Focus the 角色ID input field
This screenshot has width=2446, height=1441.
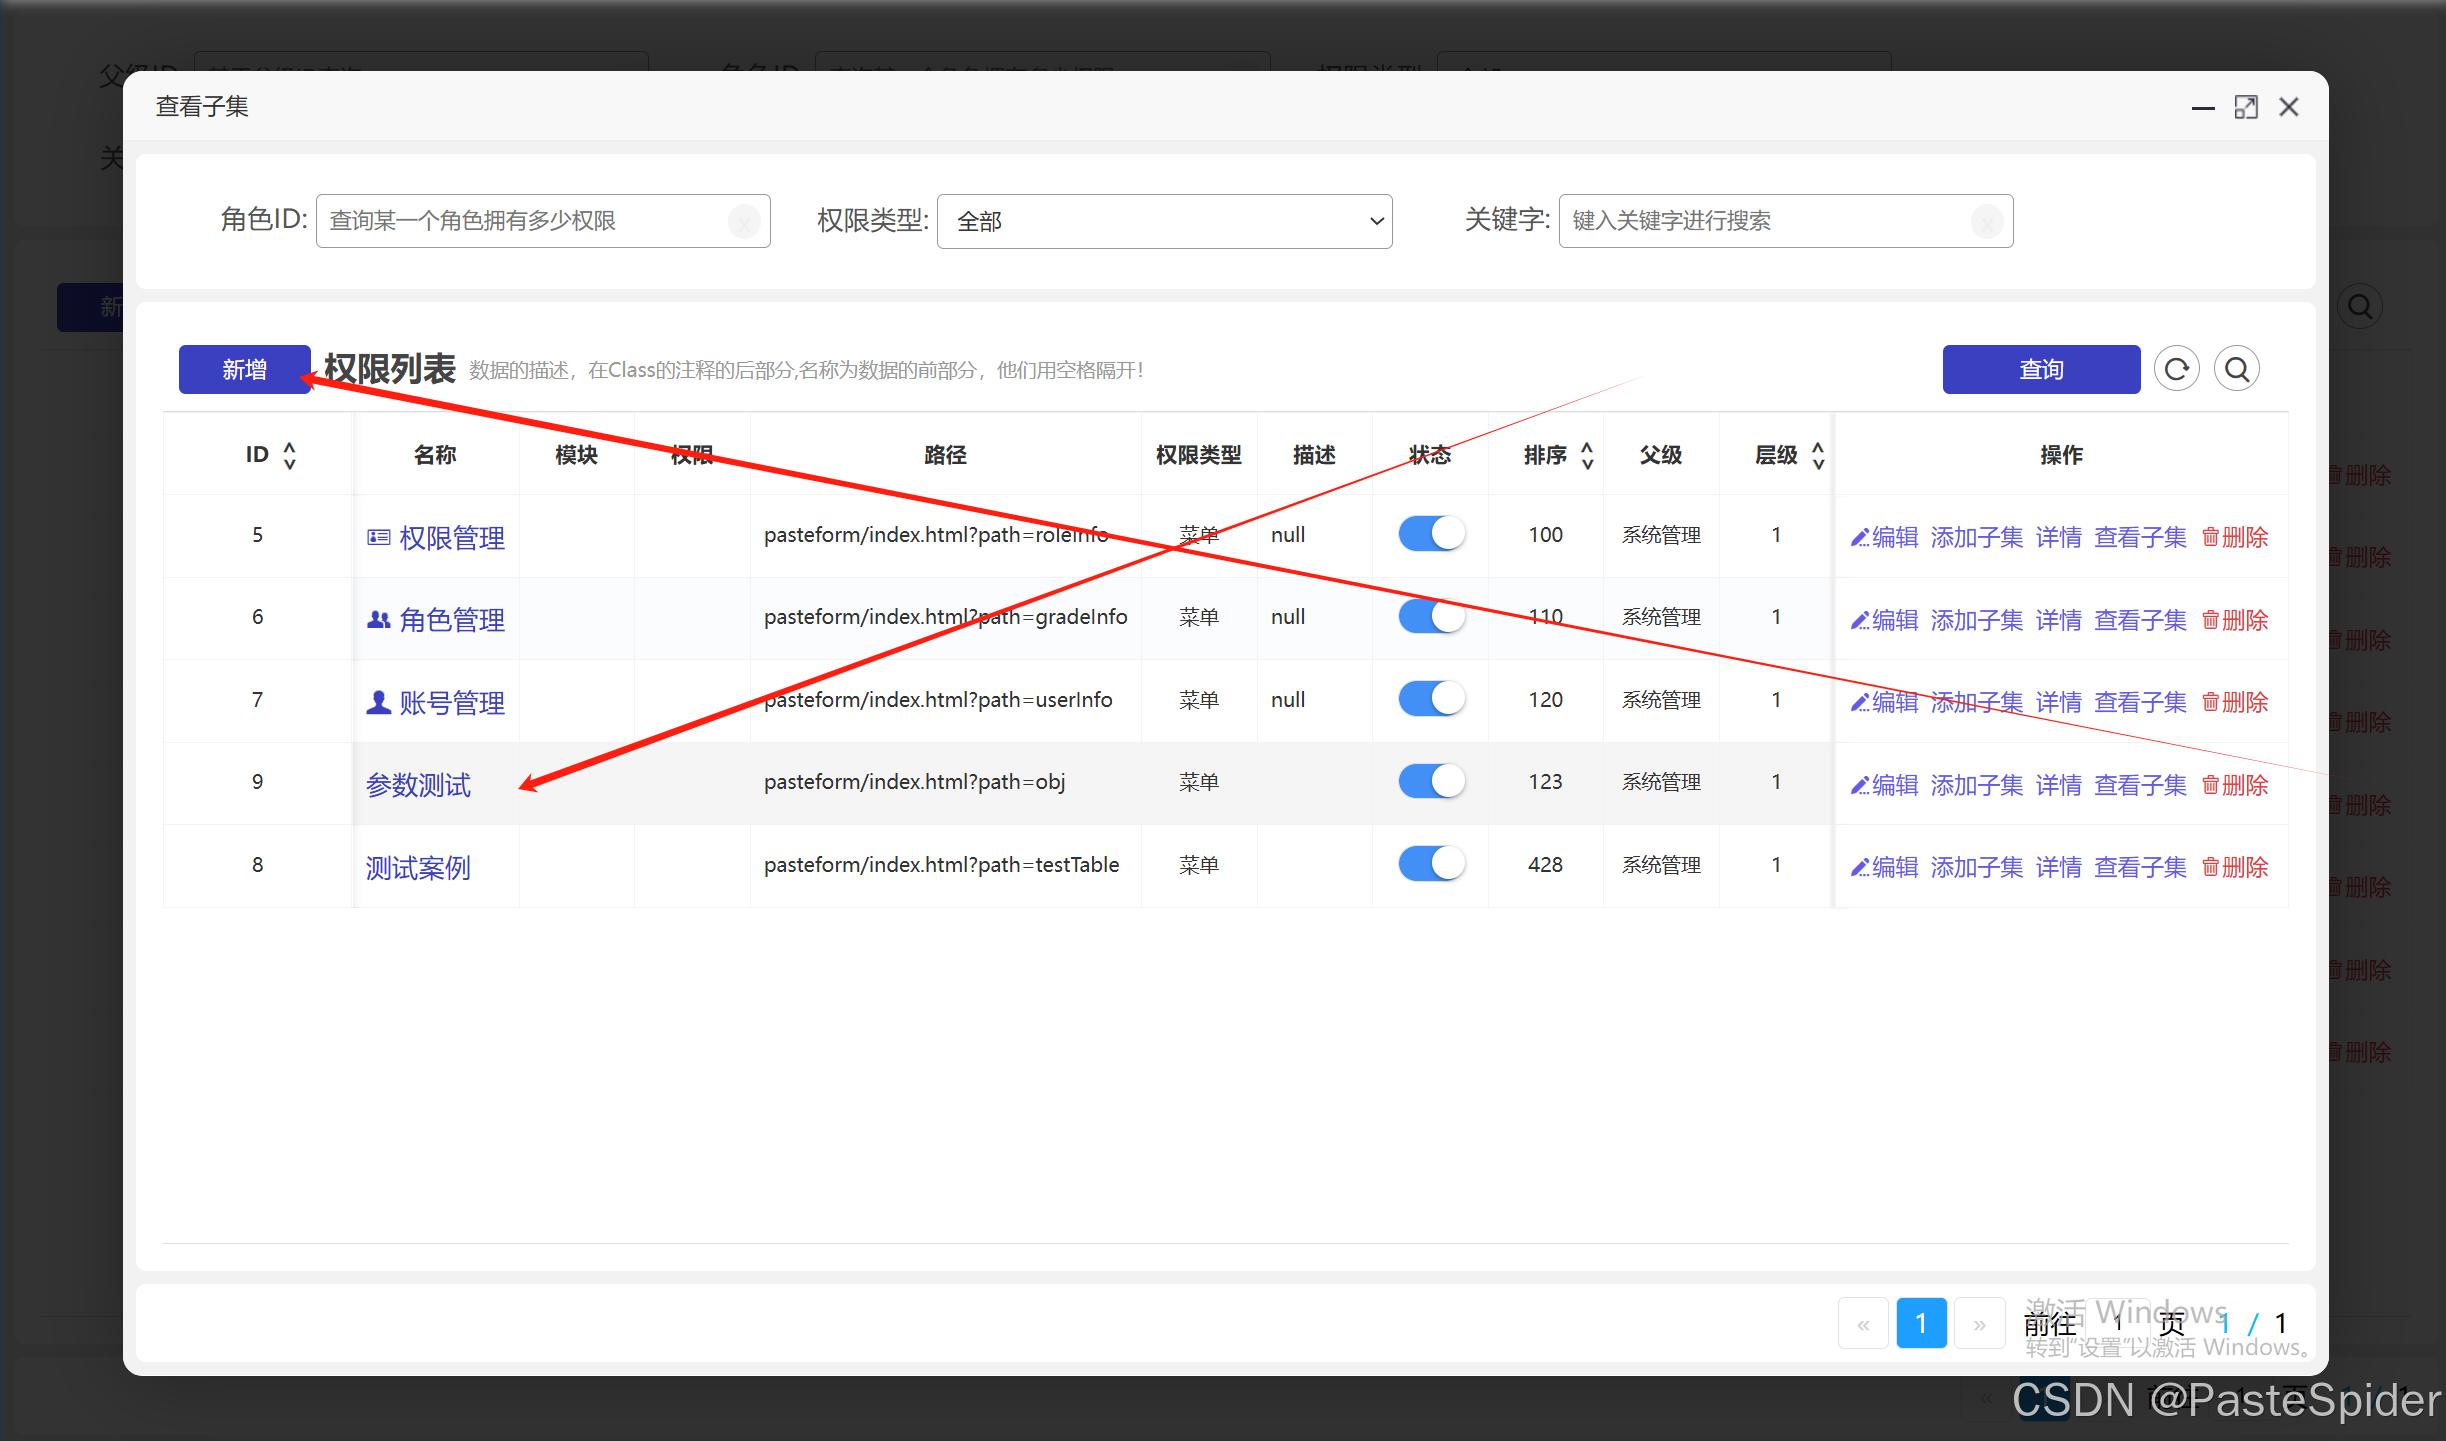pos(543,221)
